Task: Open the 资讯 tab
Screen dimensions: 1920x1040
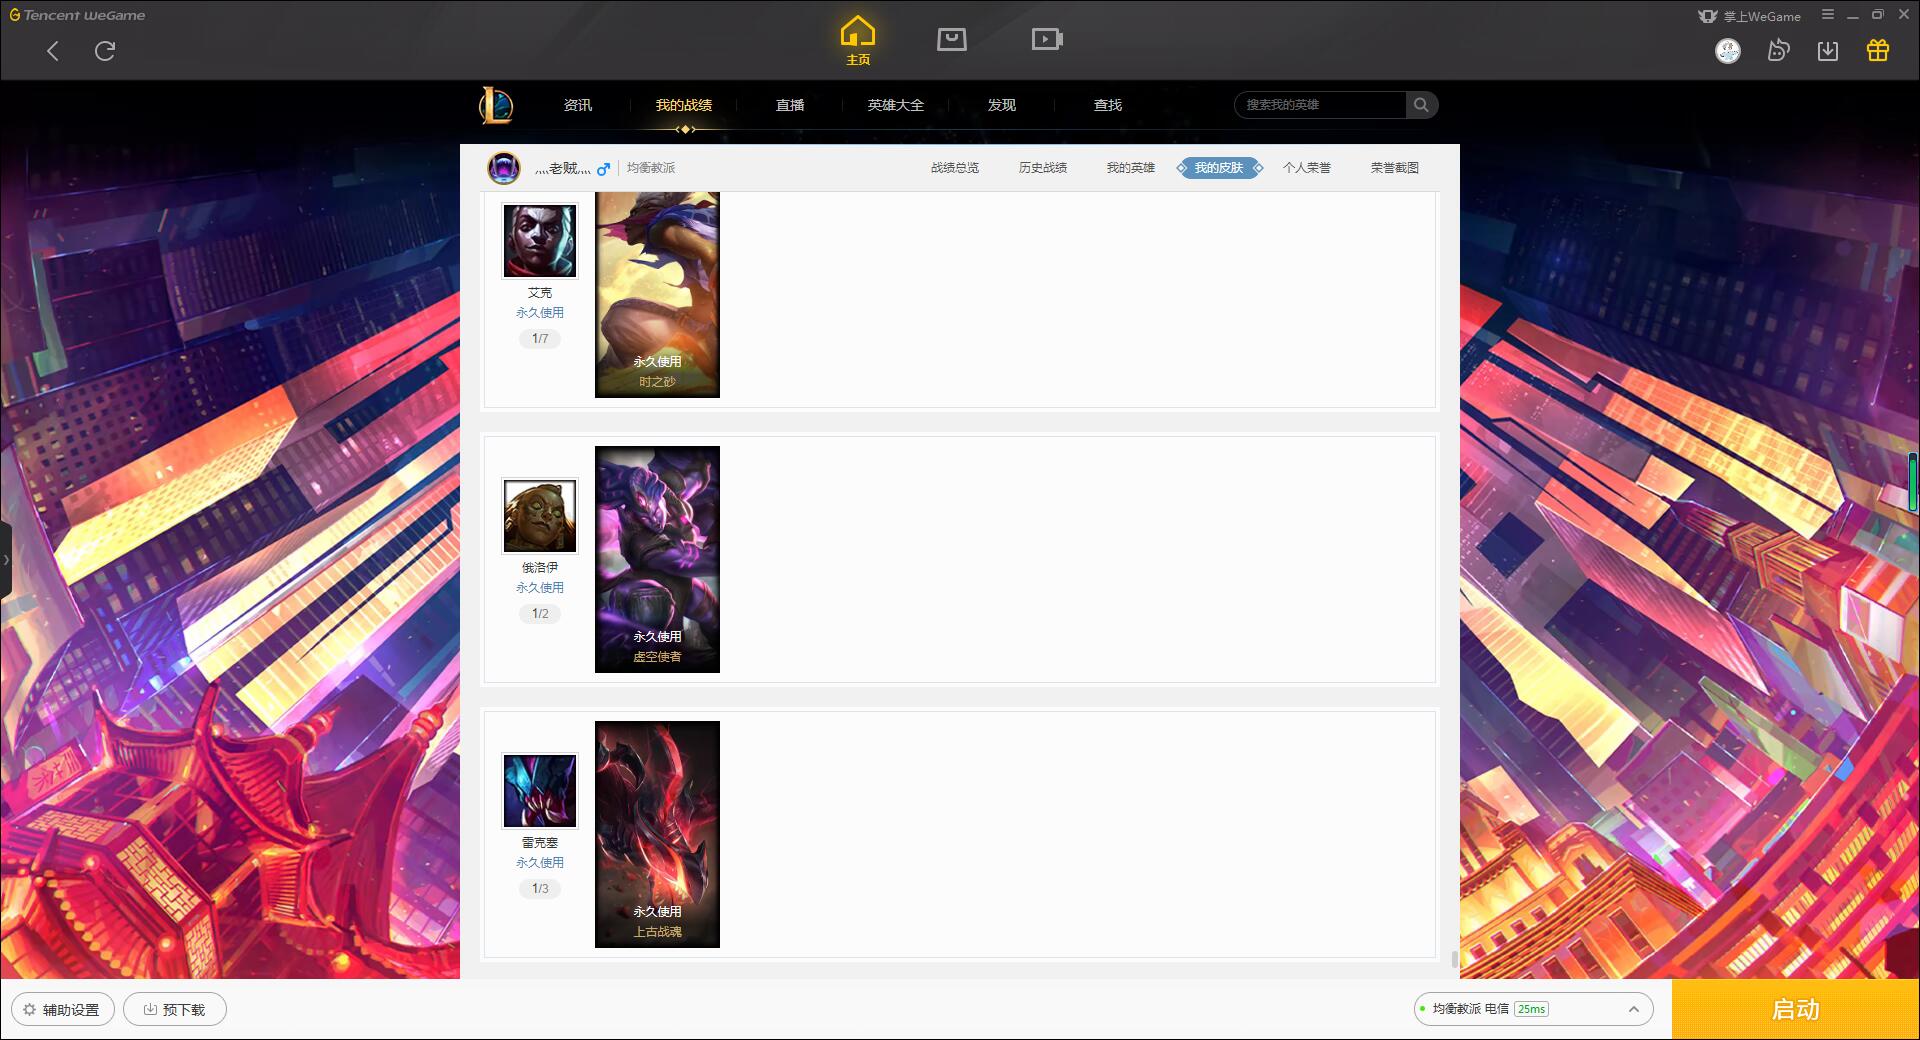Action: pyautogui.click(x=577, y=105)
